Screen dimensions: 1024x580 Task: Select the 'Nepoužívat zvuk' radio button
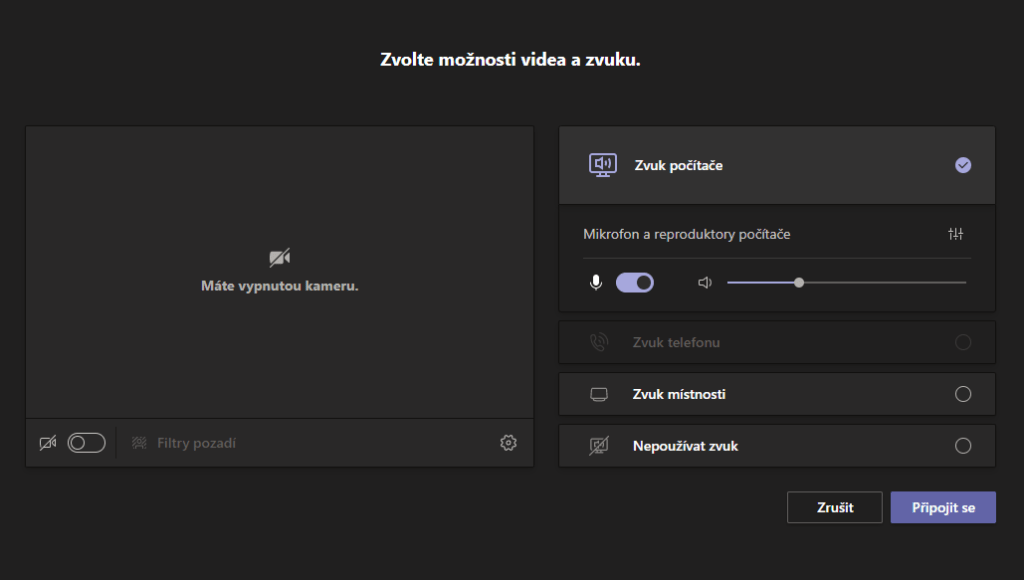click(963, 446)
